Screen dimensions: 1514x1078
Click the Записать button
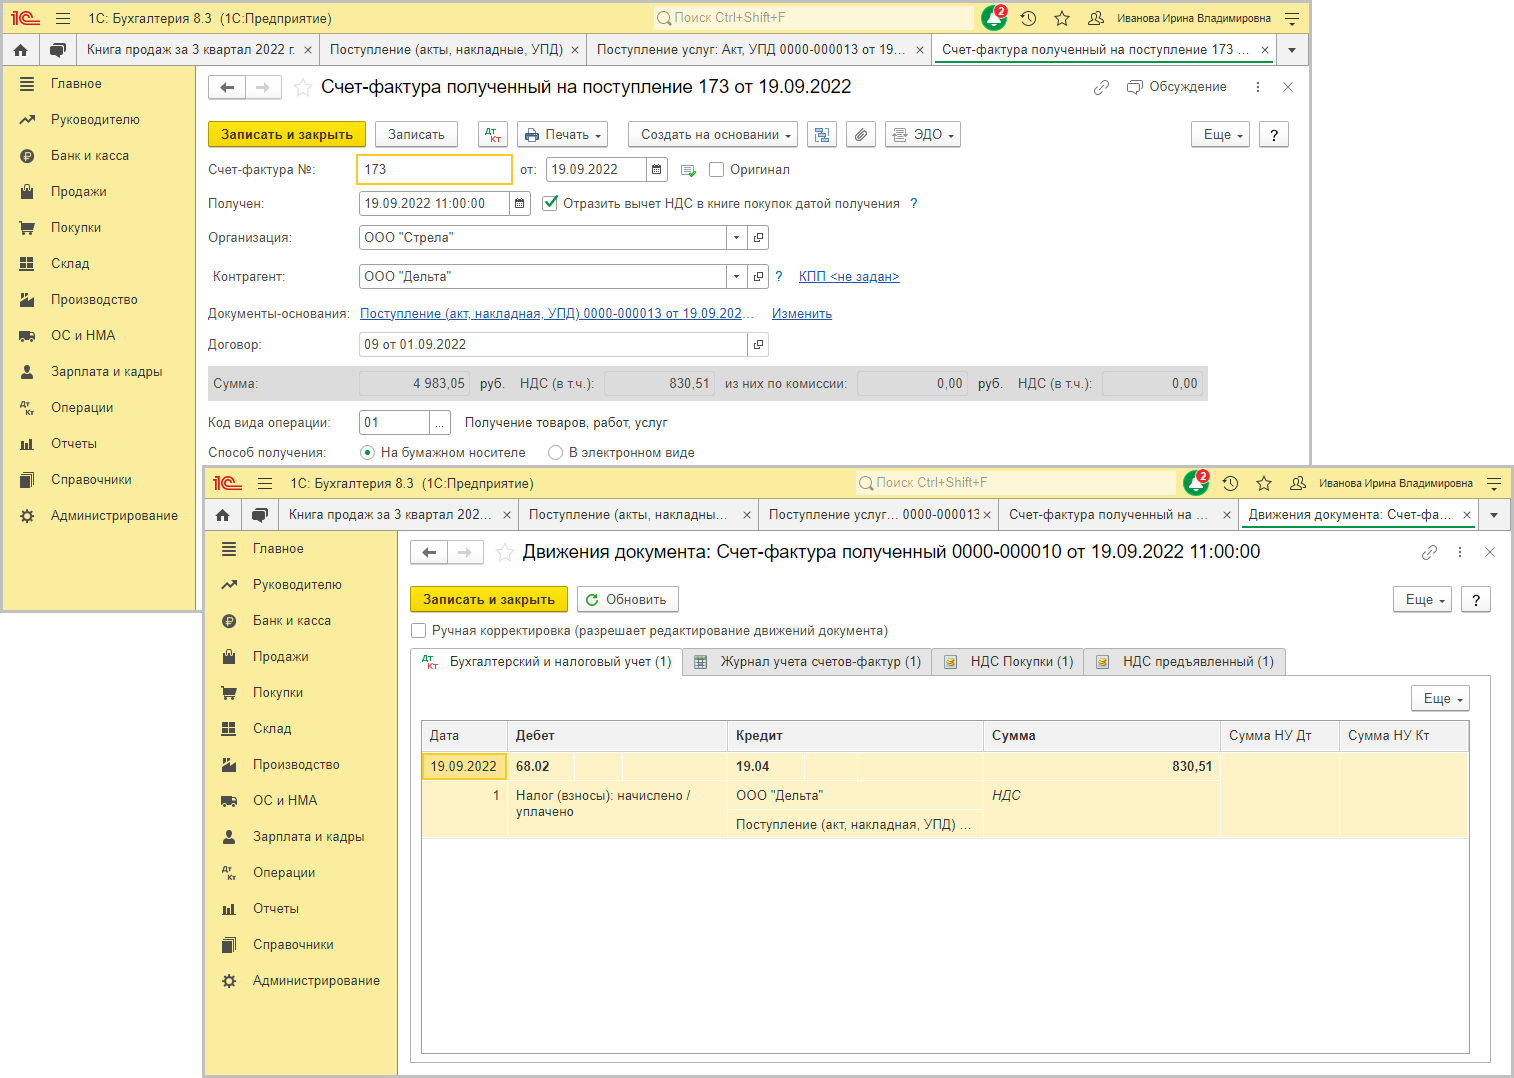pos(416,135)
